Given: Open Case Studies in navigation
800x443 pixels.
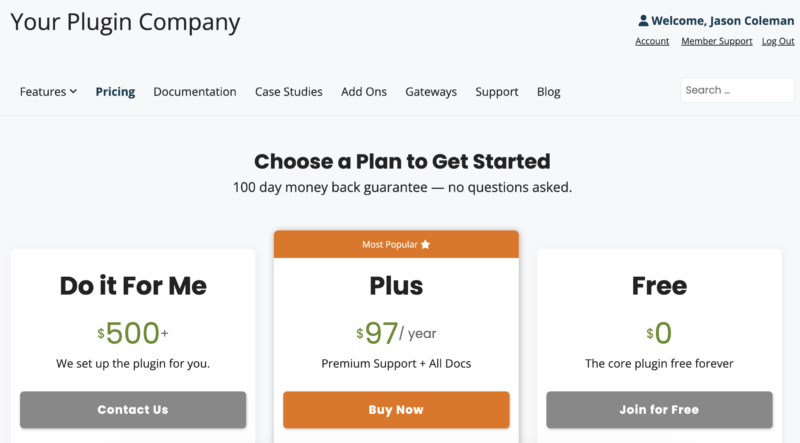Looking at the screenshot, I should 289,91.
